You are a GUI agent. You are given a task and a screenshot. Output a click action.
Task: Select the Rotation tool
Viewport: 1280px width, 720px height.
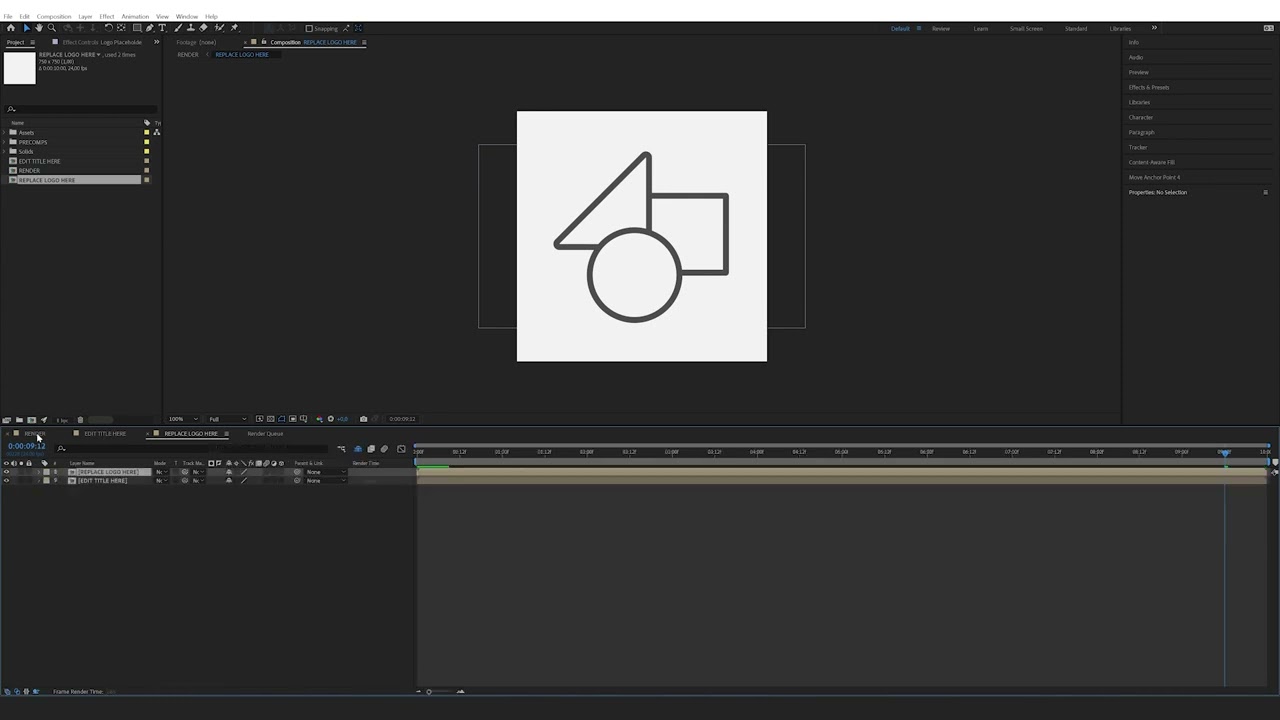pyautogui.click(x=108, y=28)
